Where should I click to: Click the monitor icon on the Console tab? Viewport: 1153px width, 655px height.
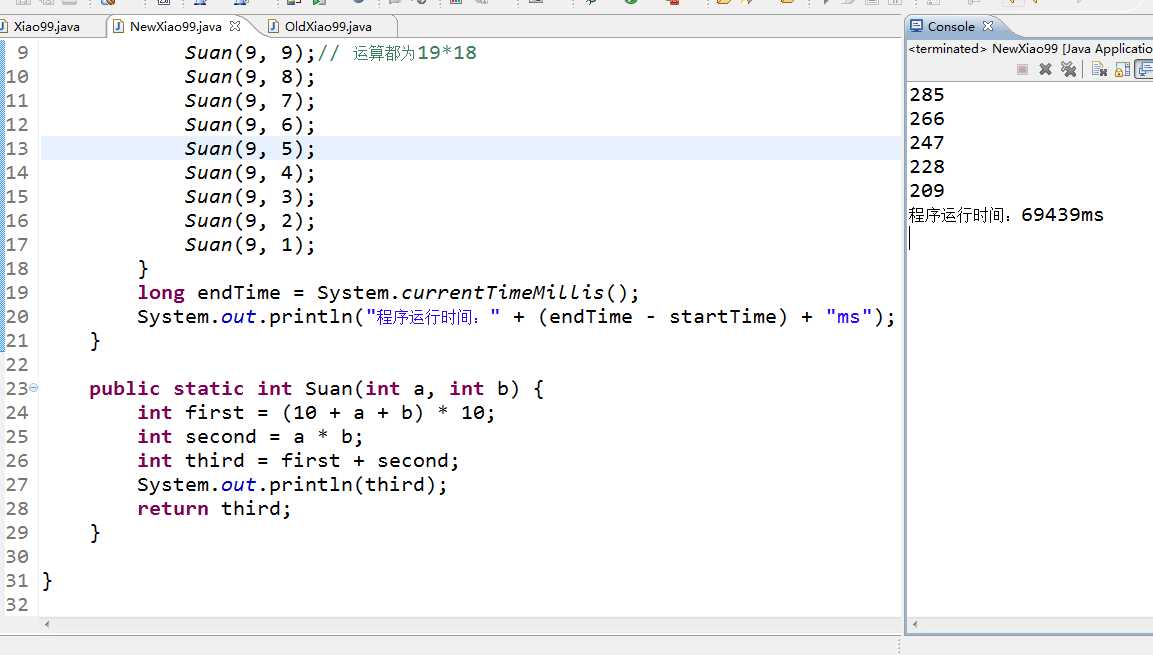916,26
